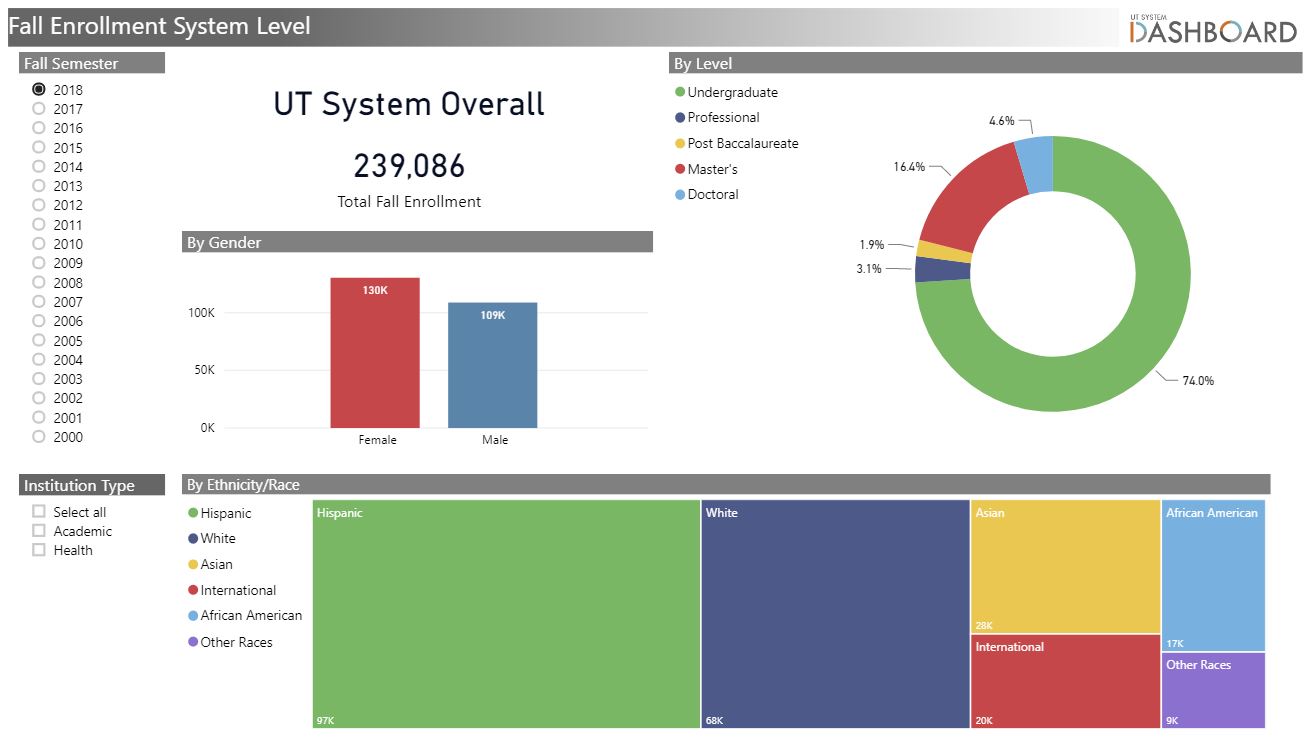The width and height of the screenshot is (1313, 746).
Task: Click the Master's legend entry
Action: pos(706,169)
